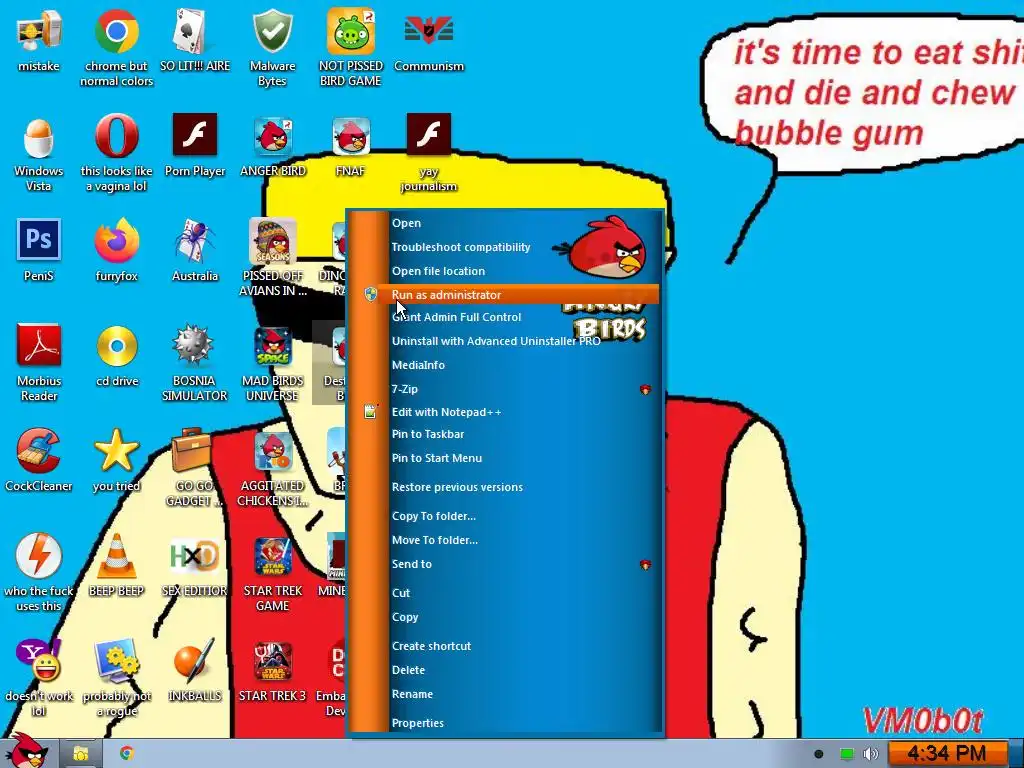The width and height of the screenshot is (1024, 768).
Task: Open the Angry Birds Start button
Action: point(27,751)
